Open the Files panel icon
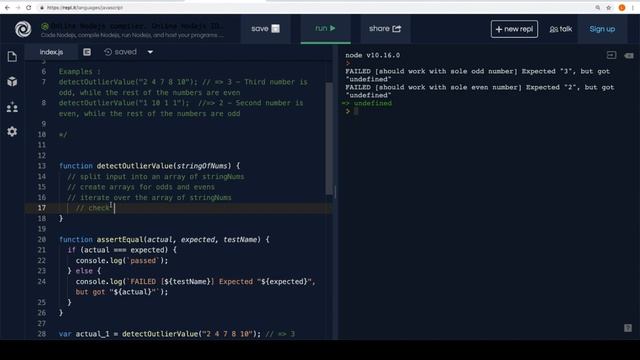The height and width of the screenshot is (360, 640). click(x=12, y=56)
